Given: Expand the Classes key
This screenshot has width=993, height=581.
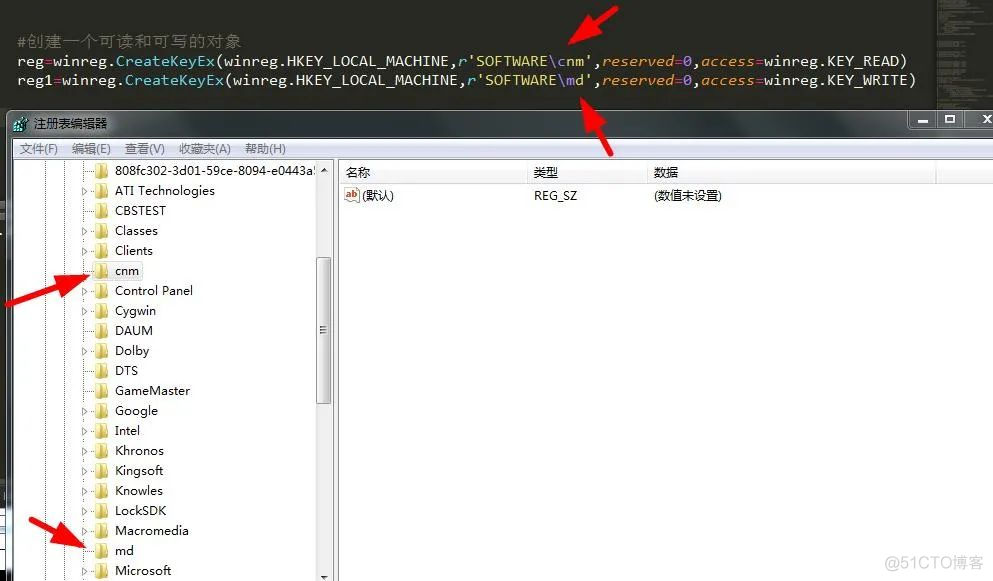Looking at the screenshot, I should click(x=86, y=230).
